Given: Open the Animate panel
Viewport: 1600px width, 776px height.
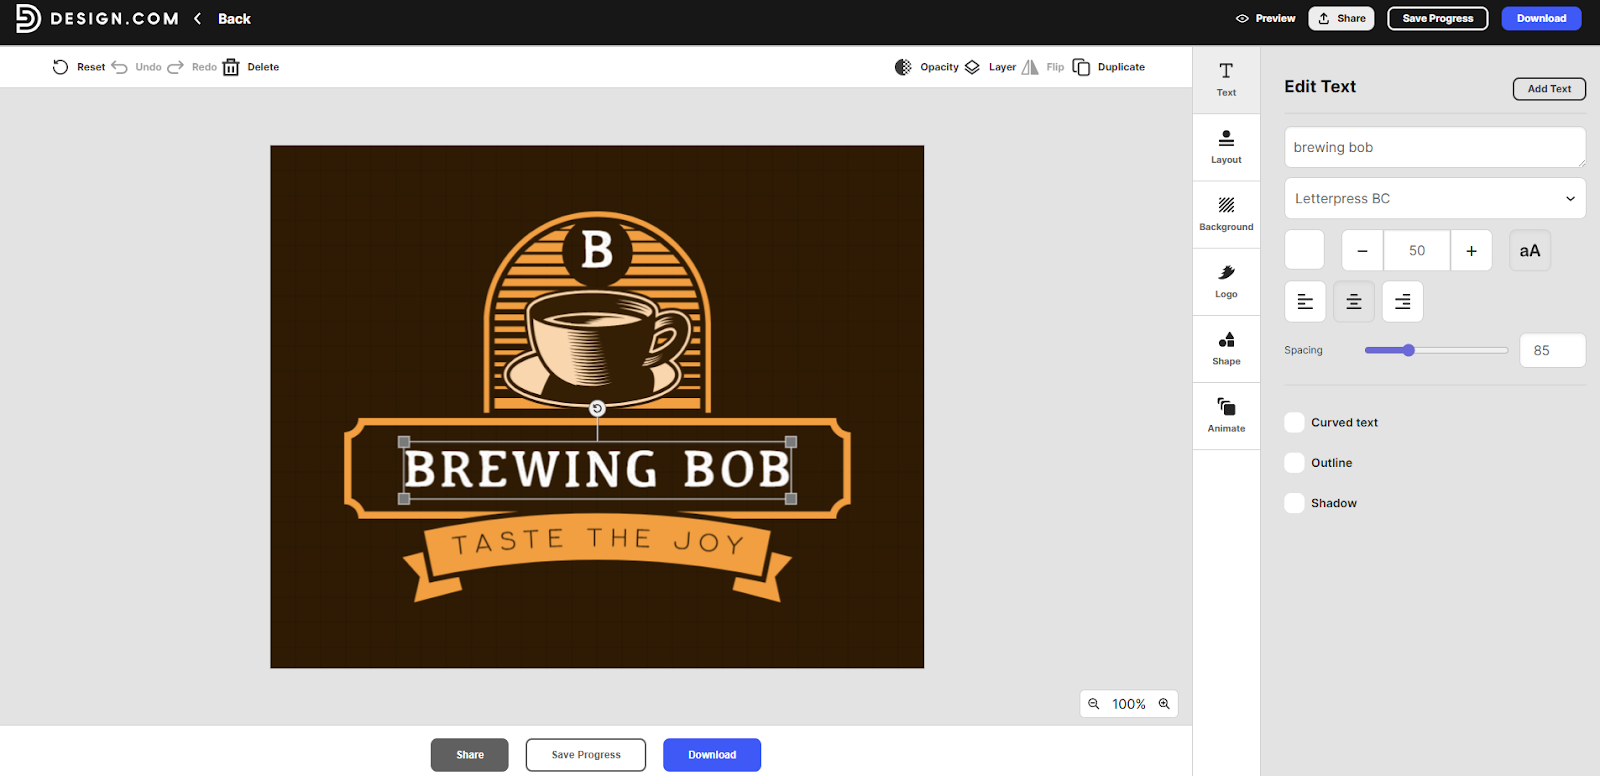Looking at the screenshot, I should pos(1226,416).
